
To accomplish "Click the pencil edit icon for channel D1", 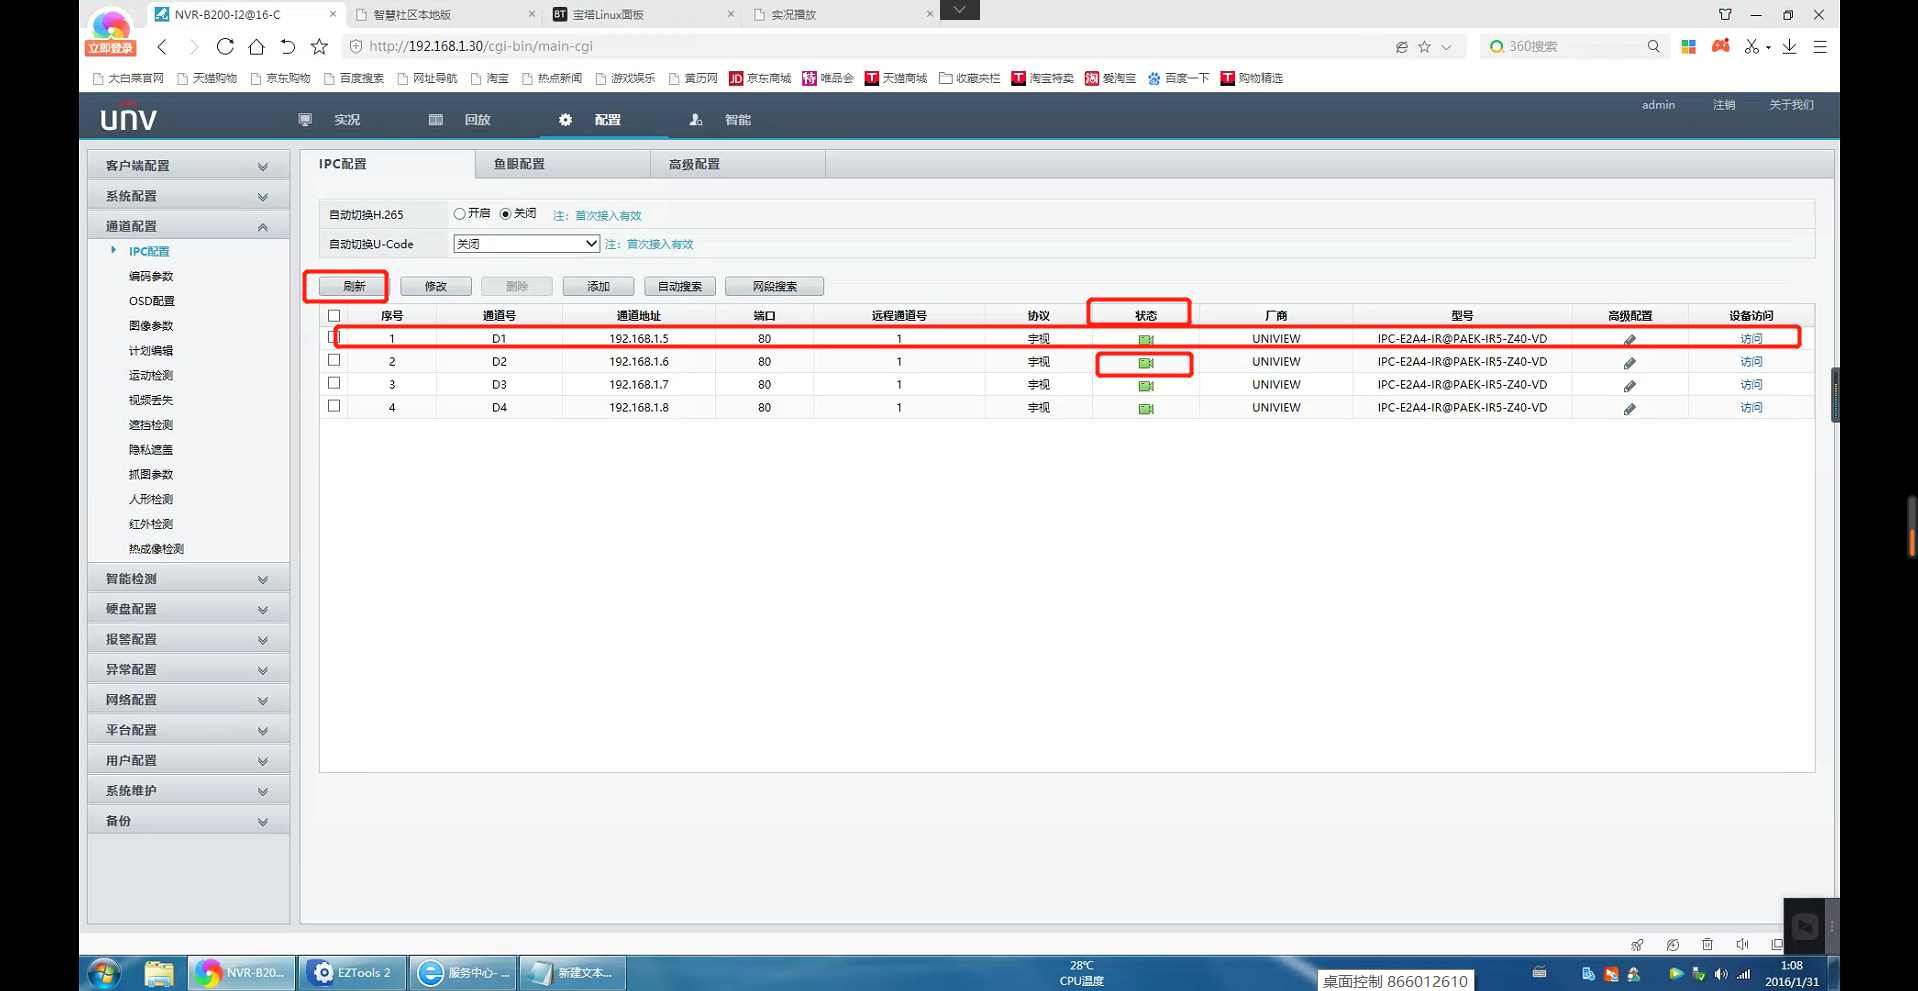I will (1629, 340).
